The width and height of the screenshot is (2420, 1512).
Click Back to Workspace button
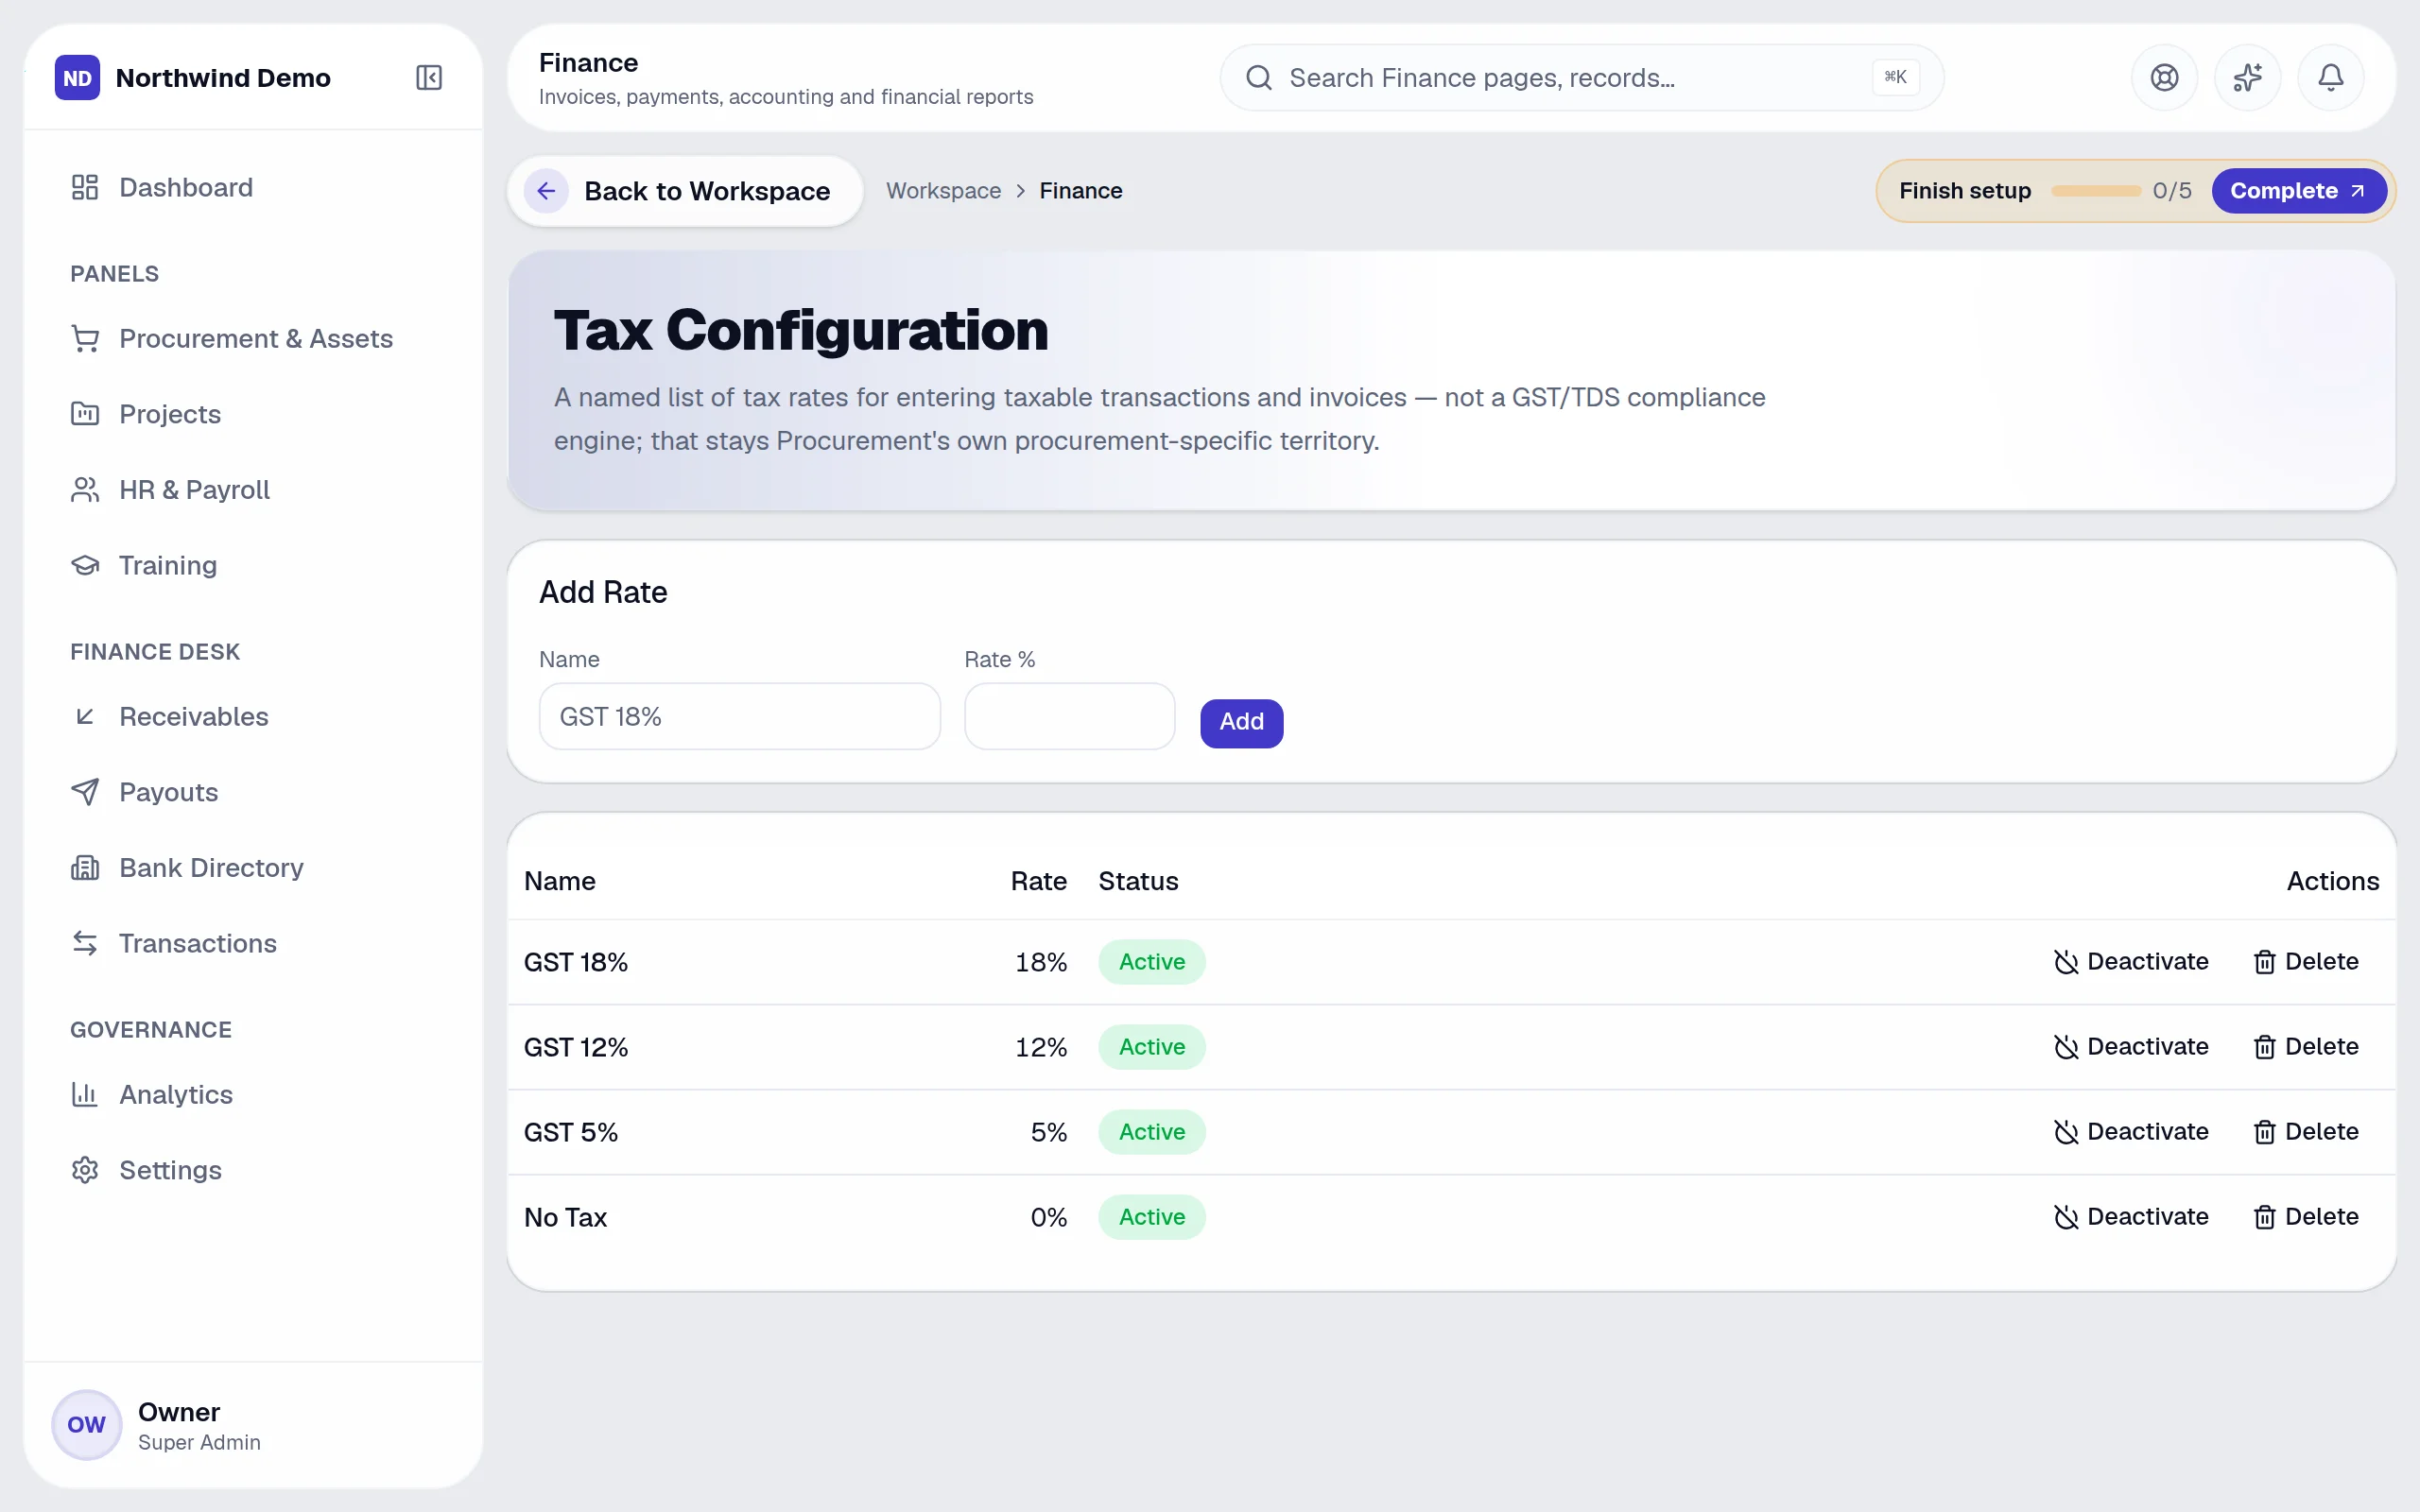click(685, 191)
